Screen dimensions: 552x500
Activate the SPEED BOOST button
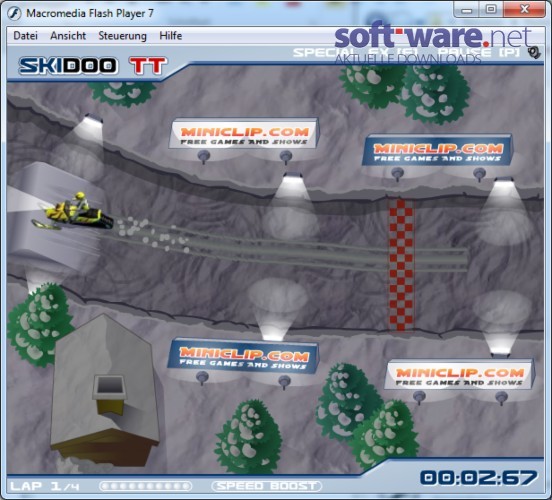266,486
